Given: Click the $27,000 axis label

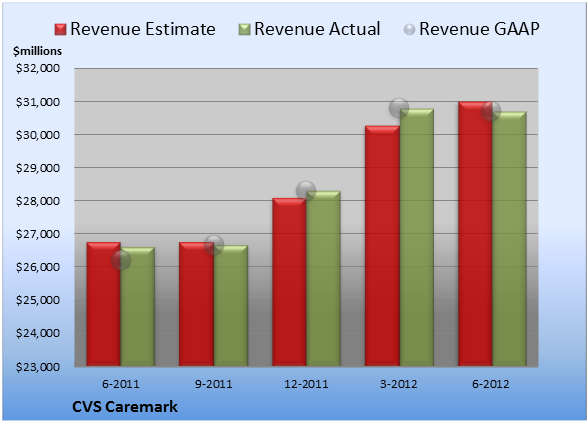Looking at the screenshot, I should [x=38, y=234].
